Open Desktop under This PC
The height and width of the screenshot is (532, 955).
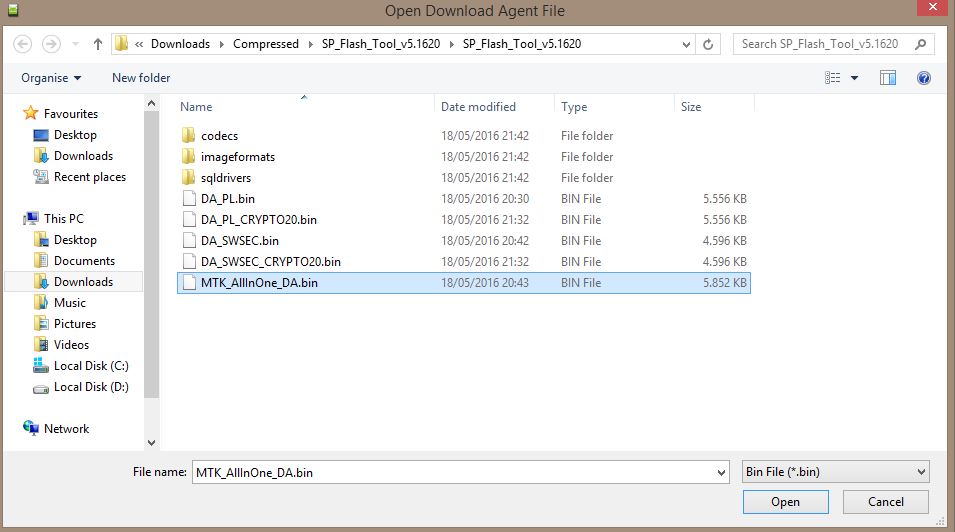click(x=75, y=240)
